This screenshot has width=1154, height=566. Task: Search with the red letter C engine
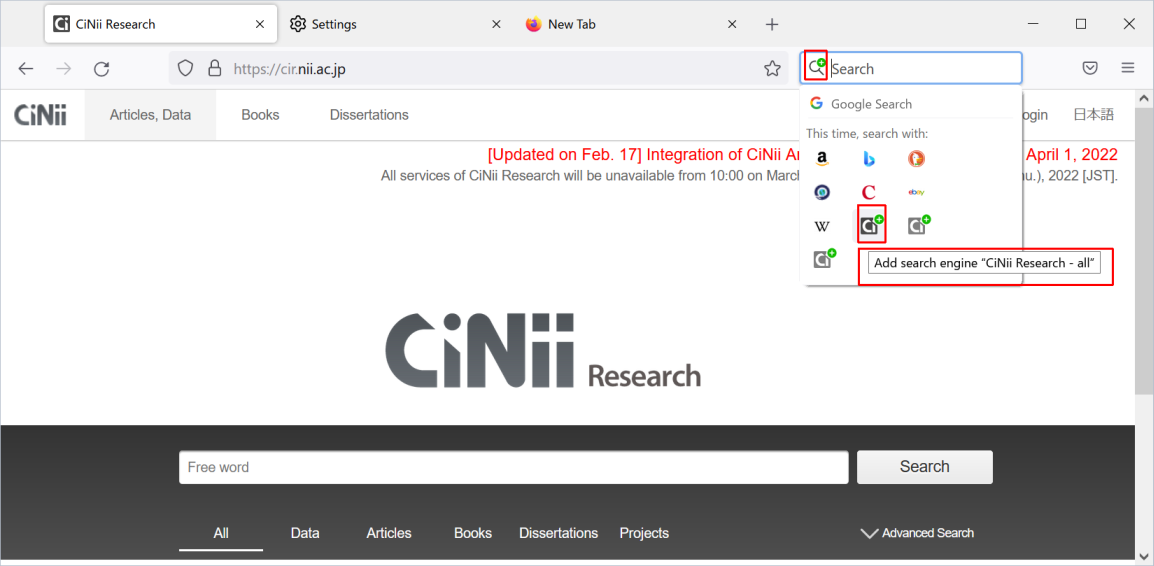pos(869,192)
